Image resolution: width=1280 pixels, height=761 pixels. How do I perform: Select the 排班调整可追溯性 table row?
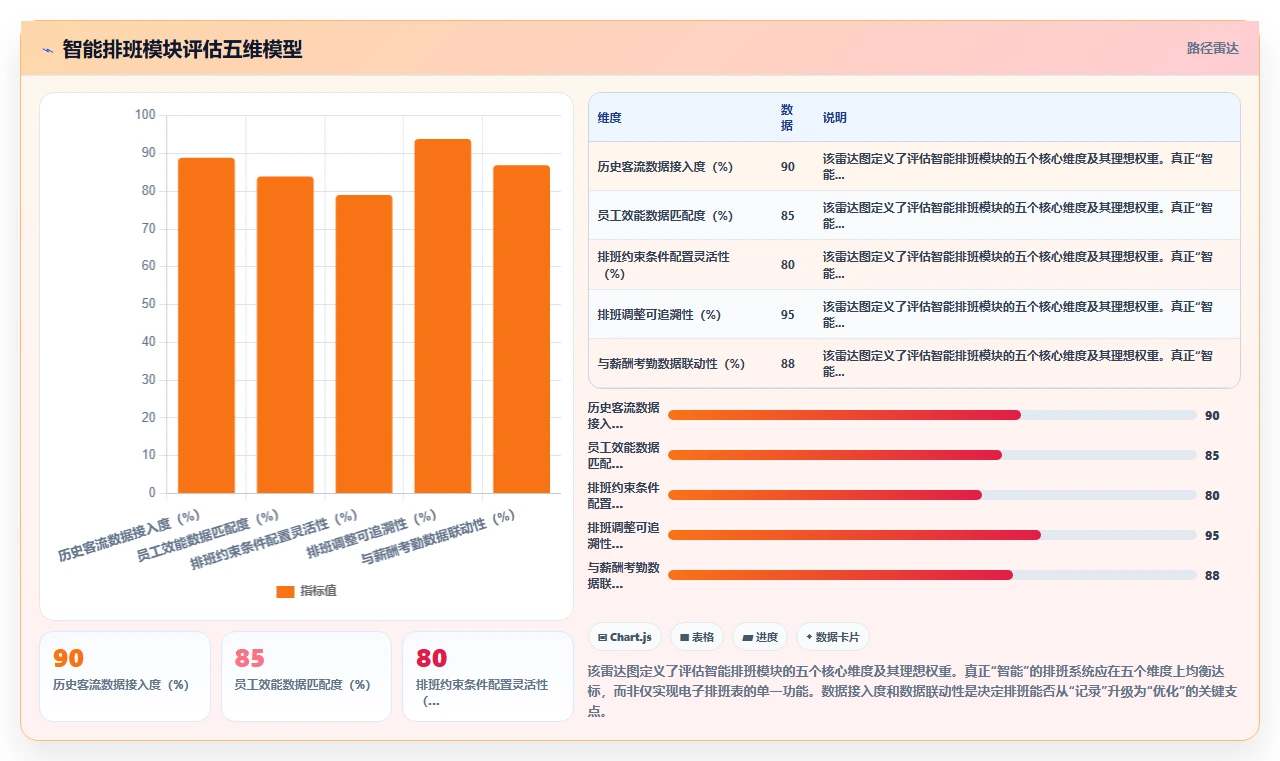click(x=914, y=314)
